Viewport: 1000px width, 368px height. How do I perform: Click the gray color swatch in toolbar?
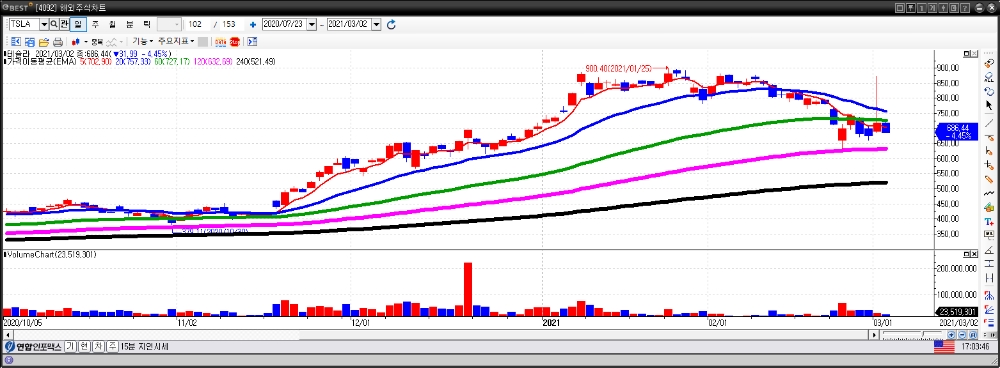(203, 41)
